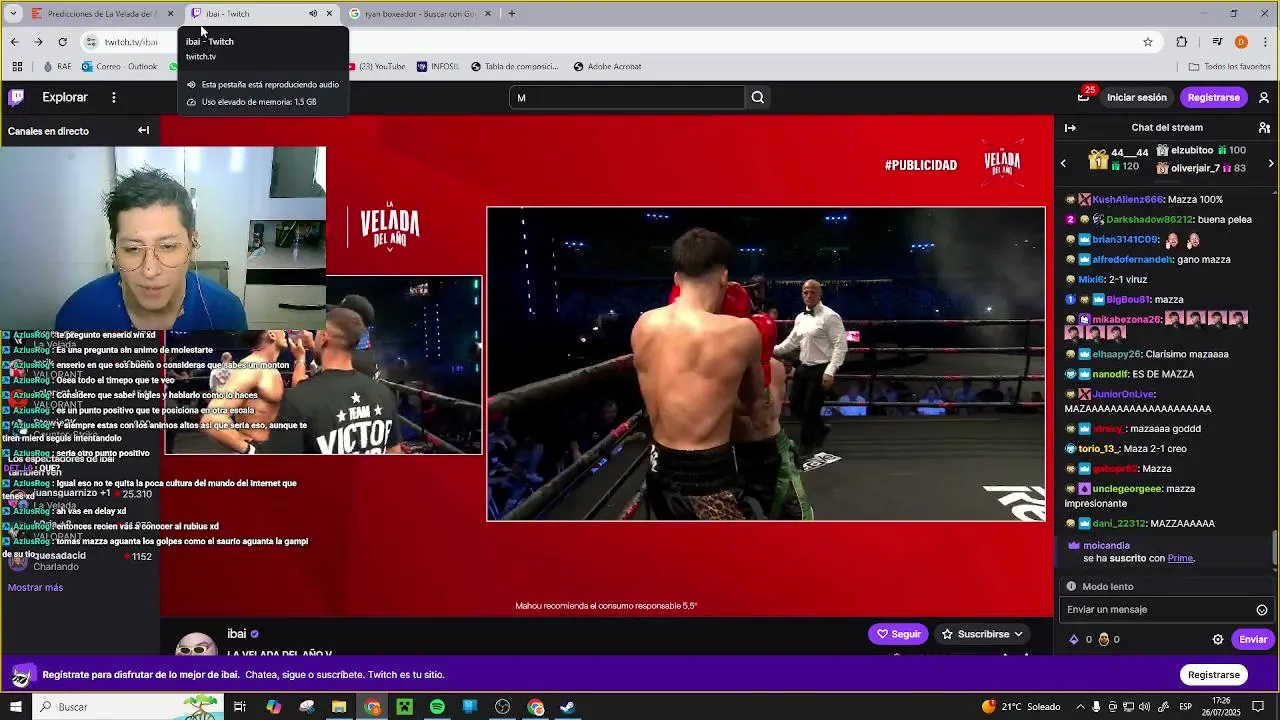This screenshot has height=720, width=1280.
Task: View site information icon in address bar
Action: pyautogui.click(x=91, y=42)
